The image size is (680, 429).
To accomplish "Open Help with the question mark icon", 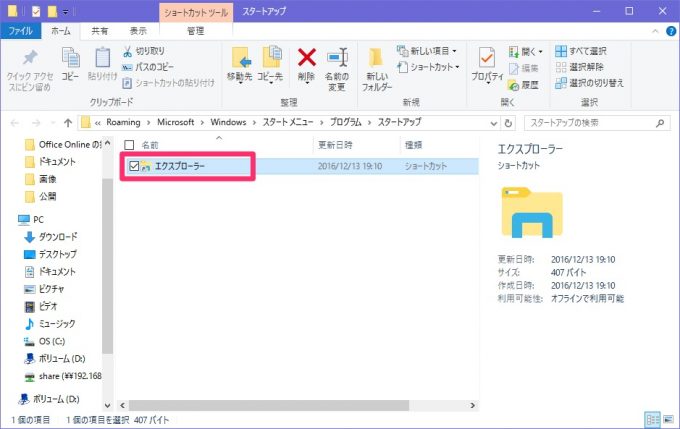I will pyautogui.click(x=670, y=31).
